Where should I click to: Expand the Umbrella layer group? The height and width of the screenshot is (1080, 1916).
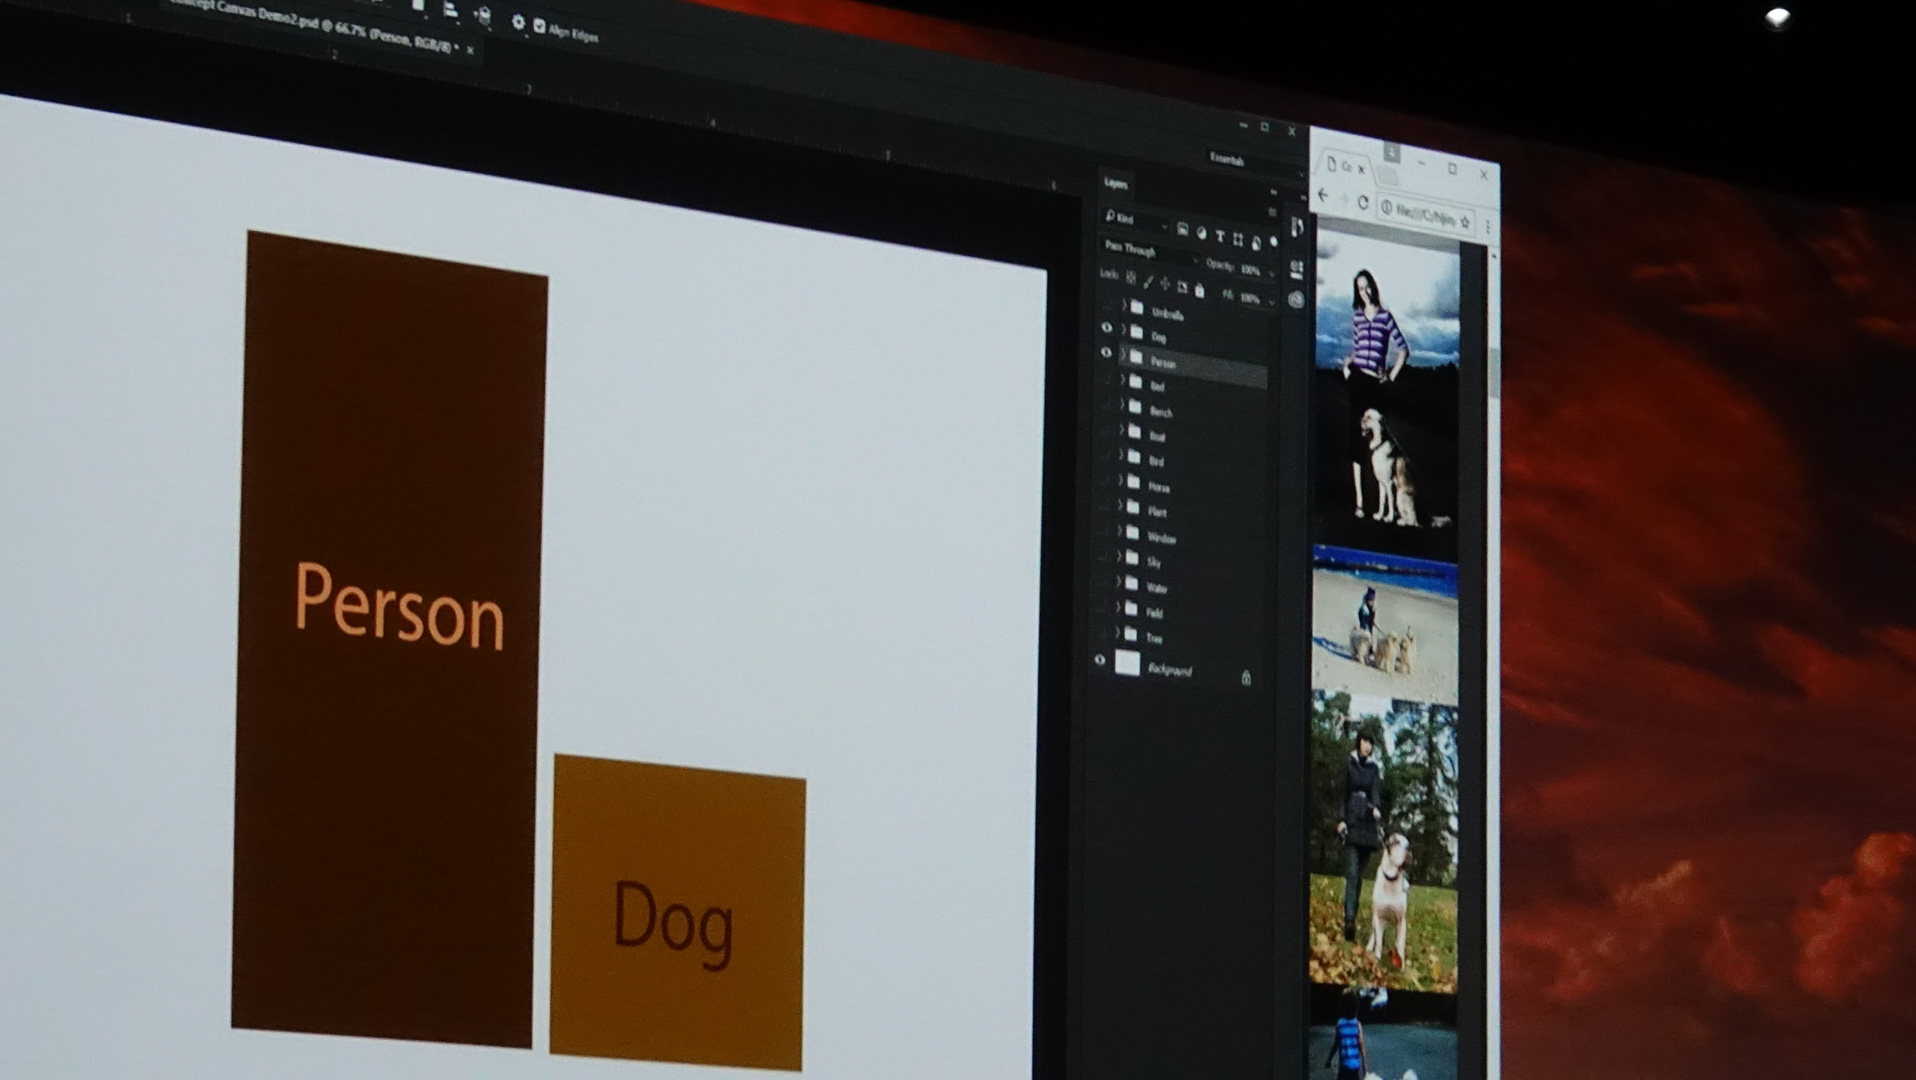coord(1124,305)
